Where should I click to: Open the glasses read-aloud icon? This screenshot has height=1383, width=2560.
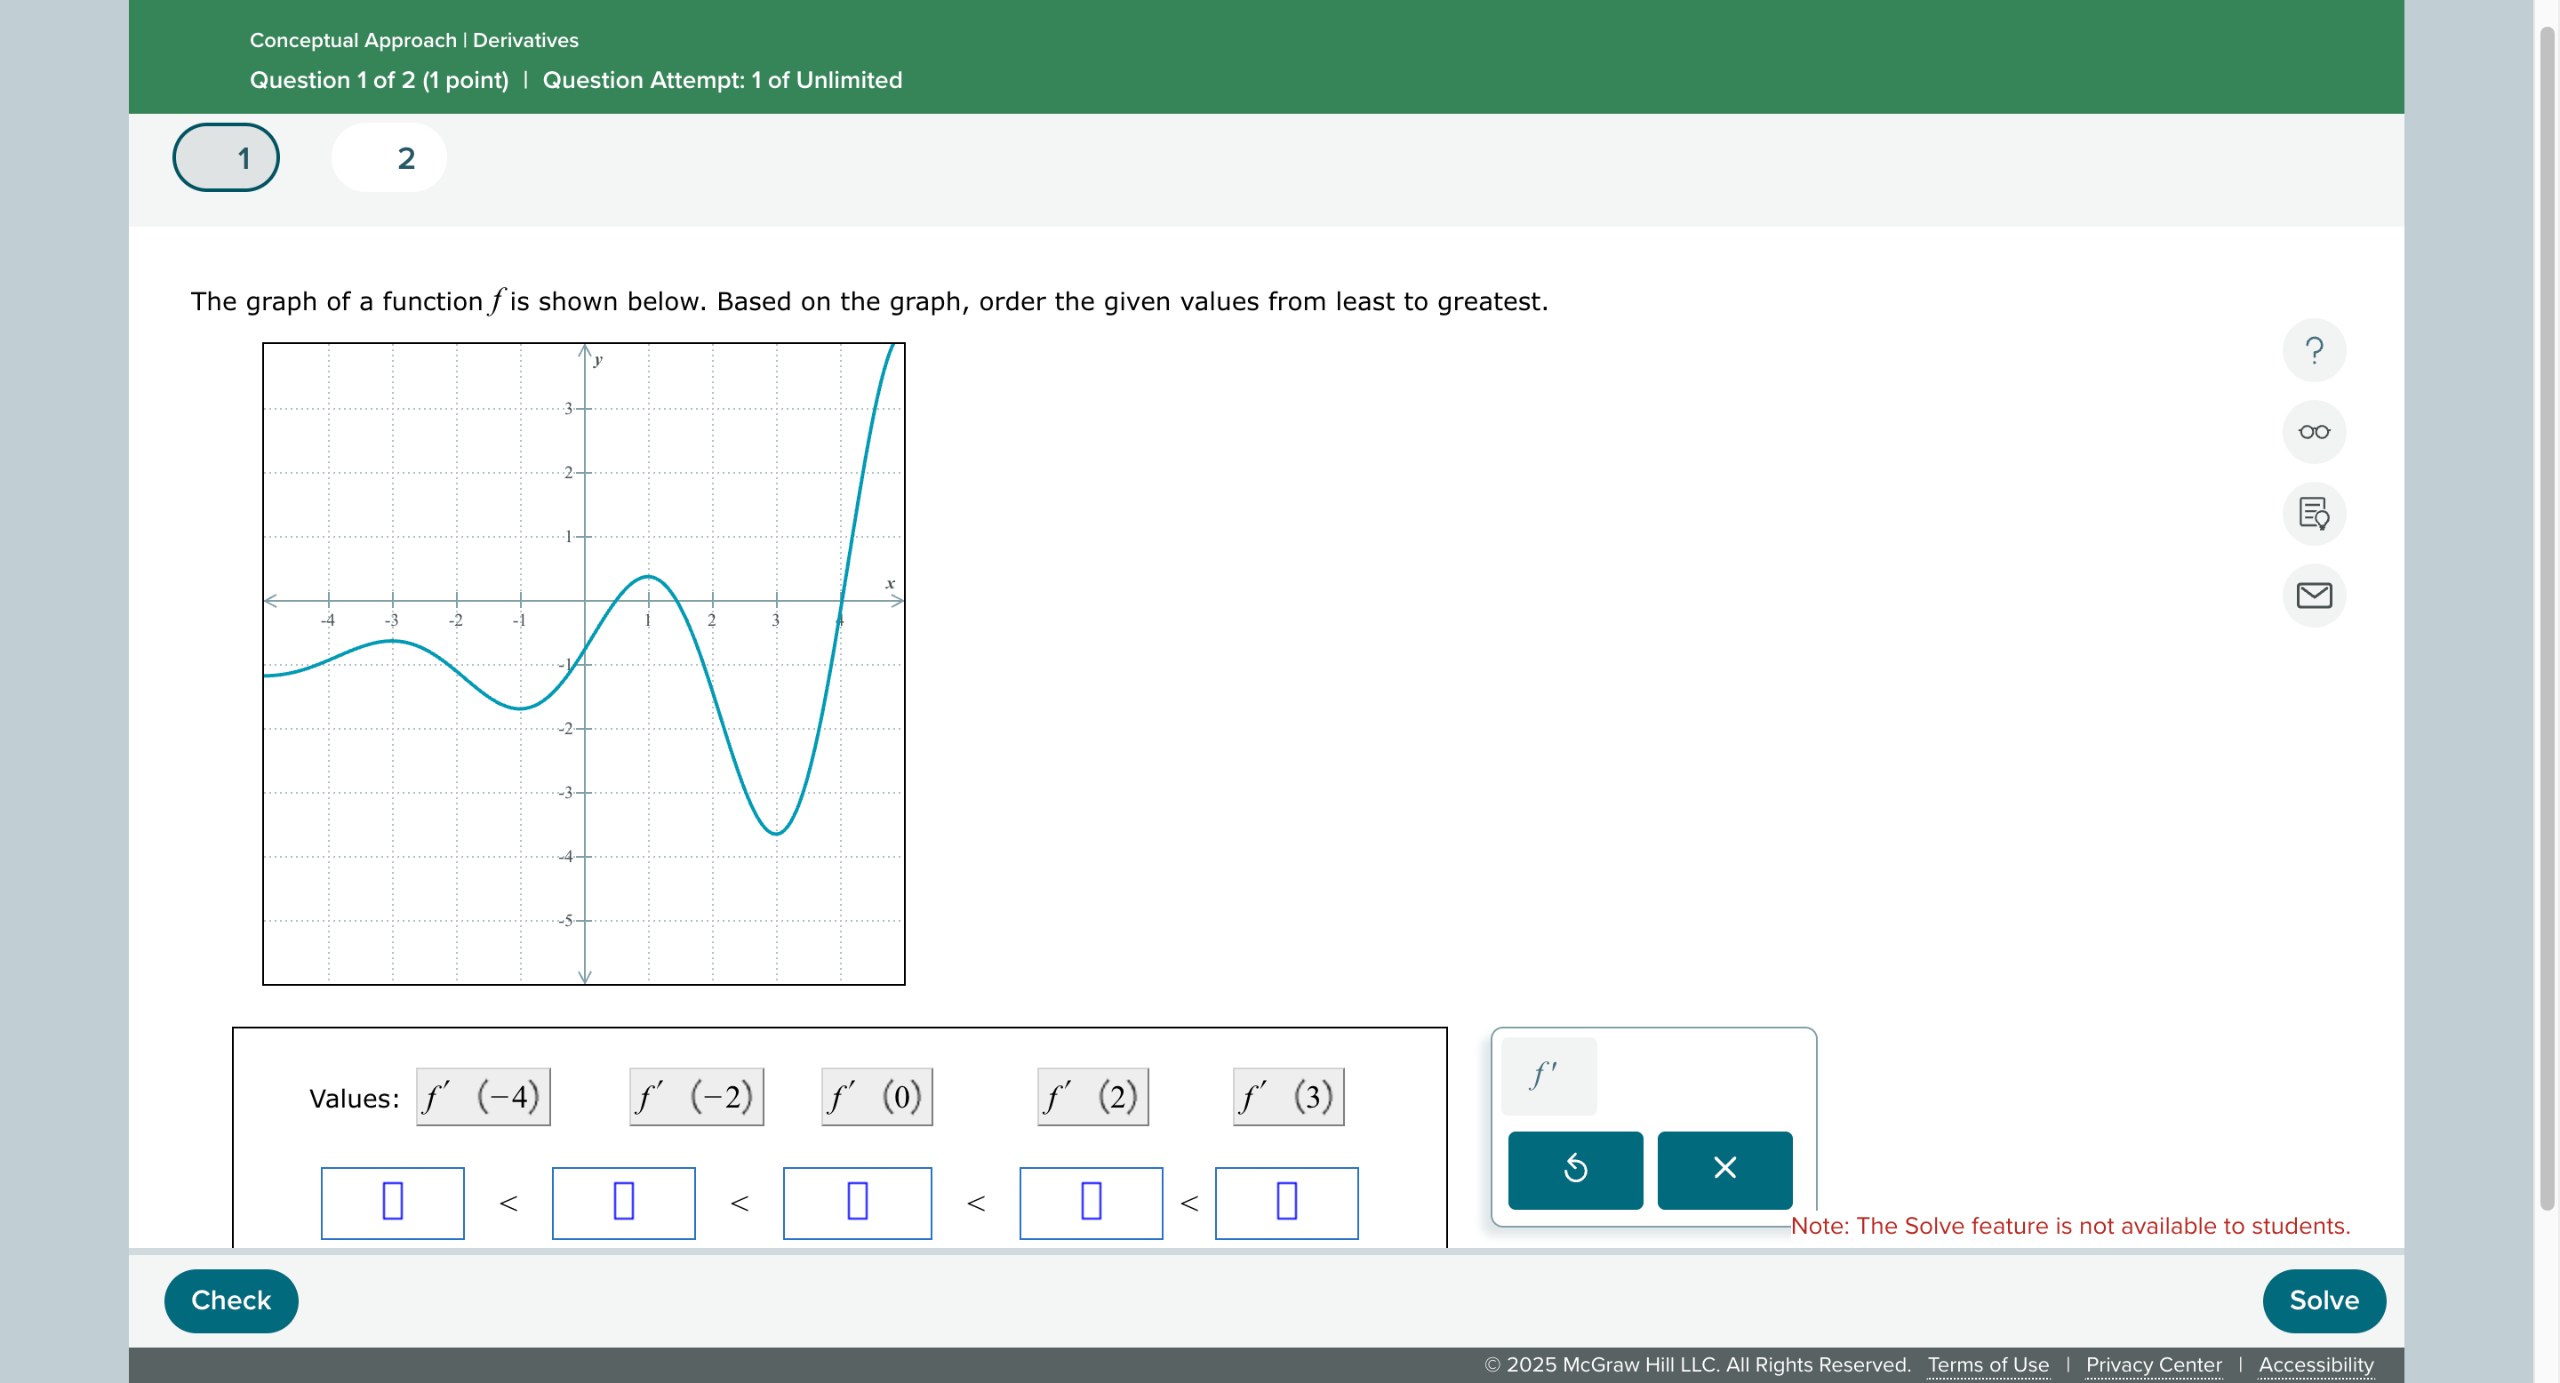2313,432
